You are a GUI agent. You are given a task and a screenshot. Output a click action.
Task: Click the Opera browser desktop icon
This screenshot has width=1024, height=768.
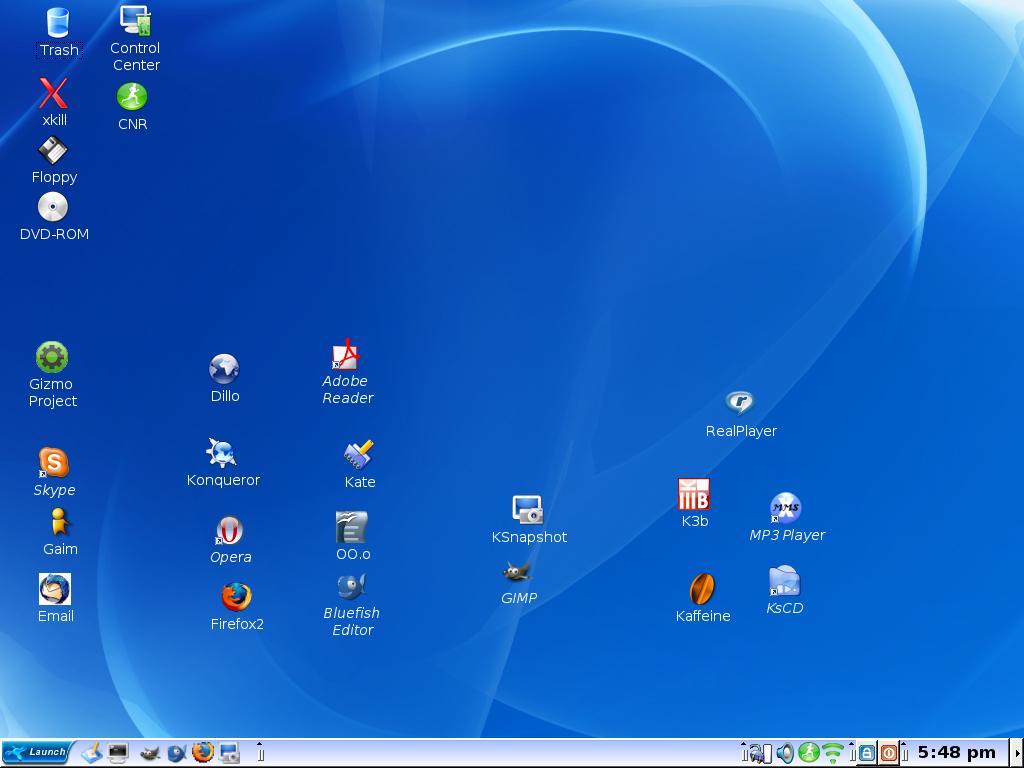[x=229, y=530]
